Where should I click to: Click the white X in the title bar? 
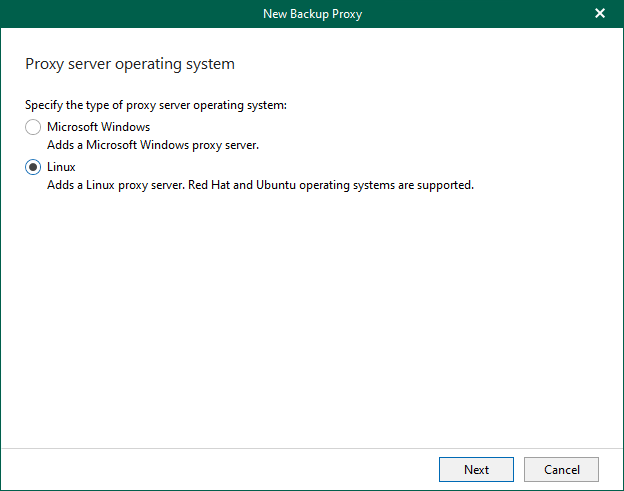click(600, 14)
